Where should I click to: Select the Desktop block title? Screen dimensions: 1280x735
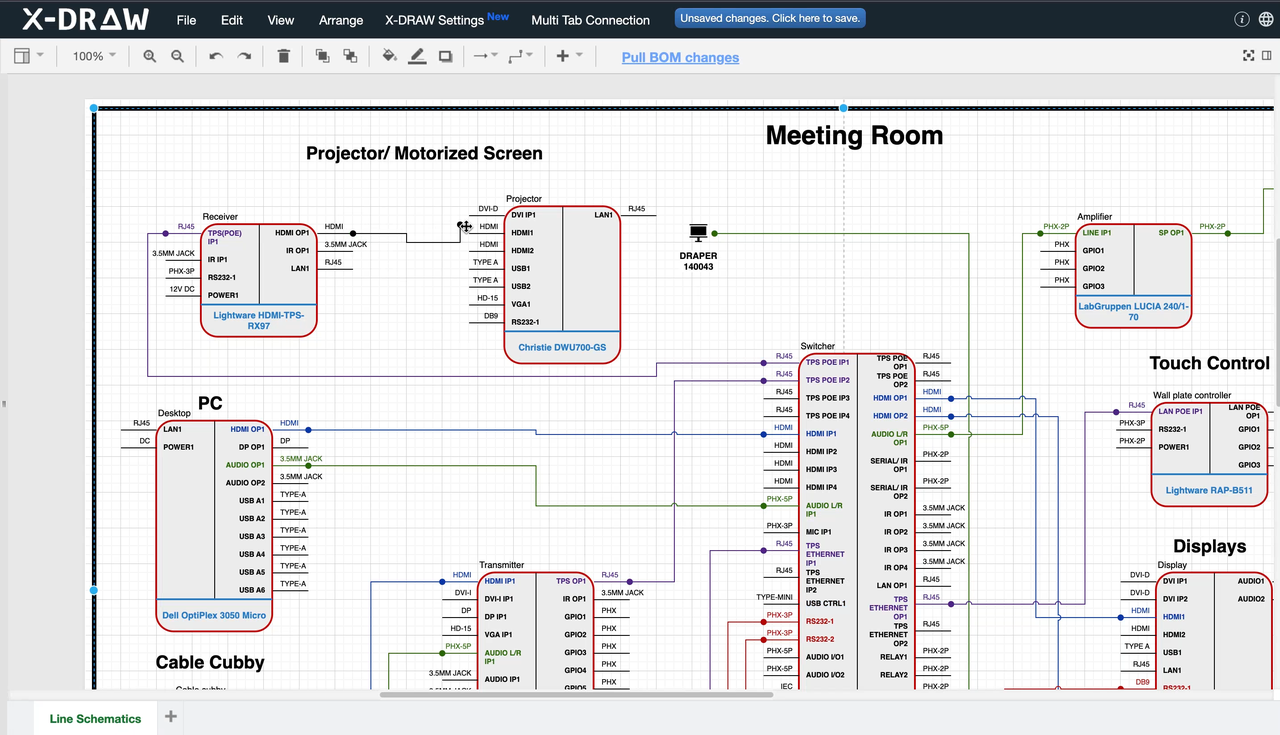[174, 413]
